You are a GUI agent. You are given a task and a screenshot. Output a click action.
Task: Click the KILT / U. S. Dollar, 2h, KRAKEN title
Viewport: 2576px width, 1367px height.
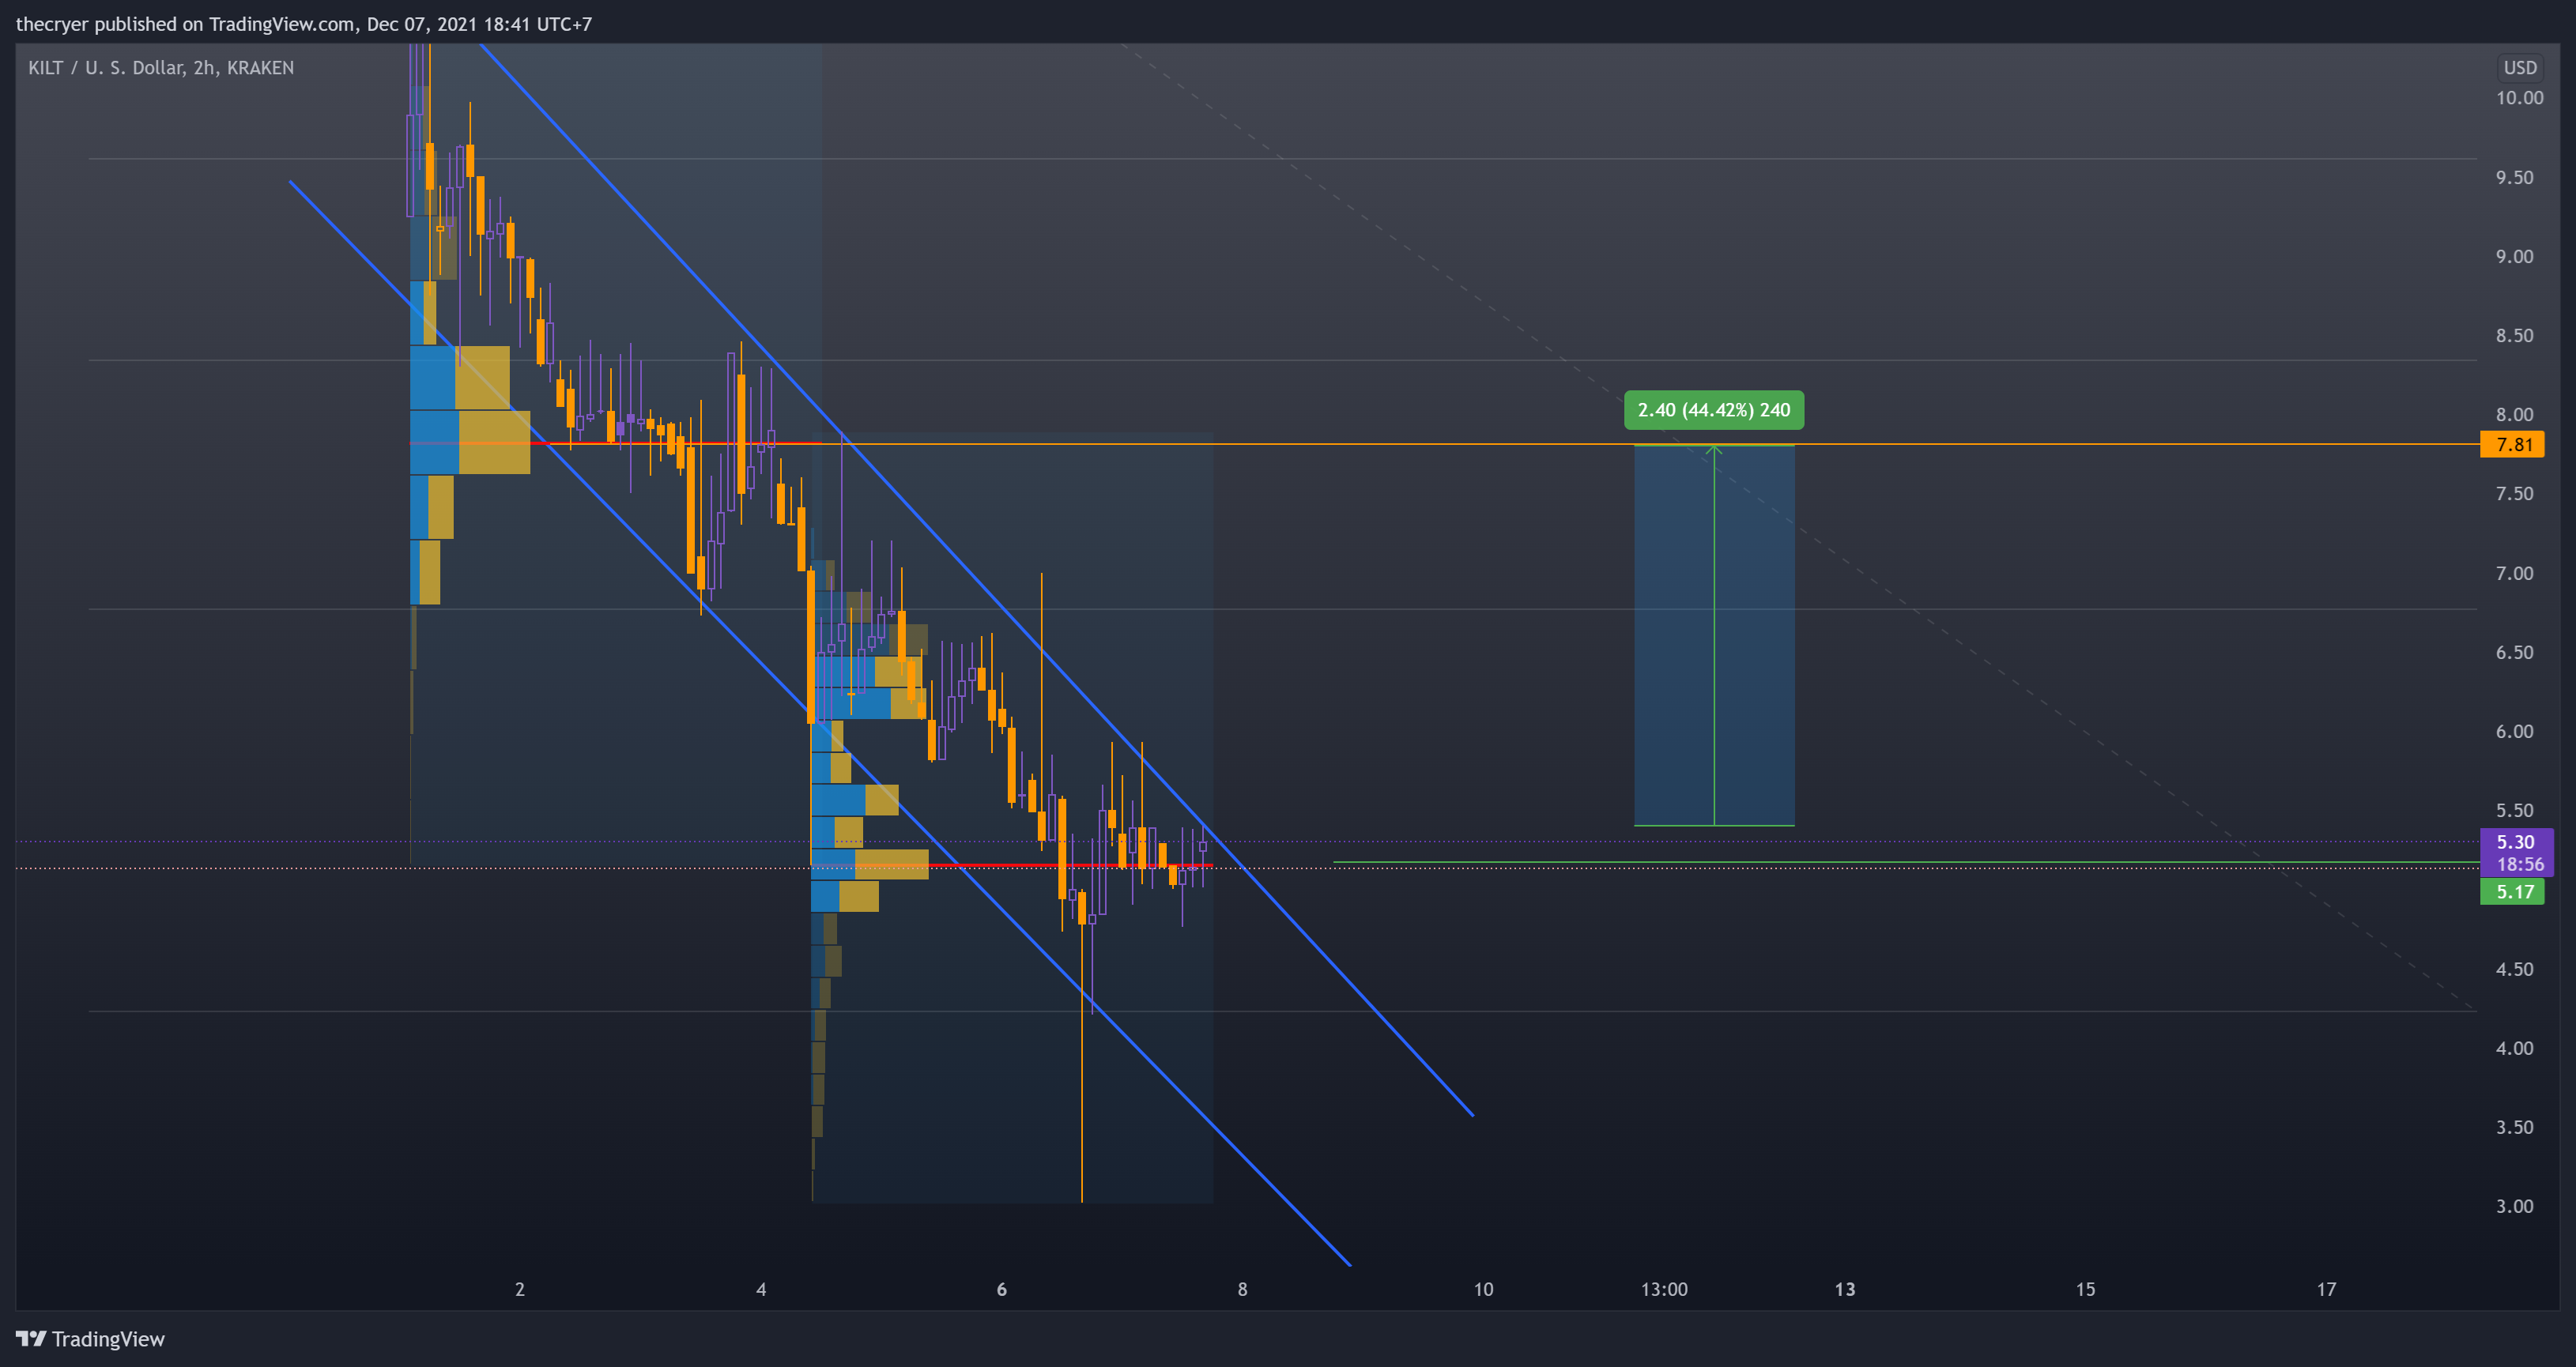click(161, 68)
